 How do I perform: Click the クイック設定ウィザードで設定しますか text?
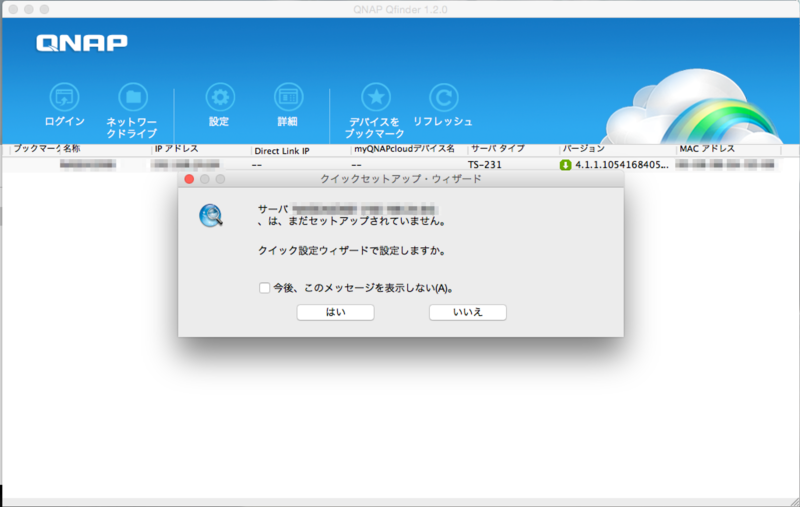tap(352, 250)
